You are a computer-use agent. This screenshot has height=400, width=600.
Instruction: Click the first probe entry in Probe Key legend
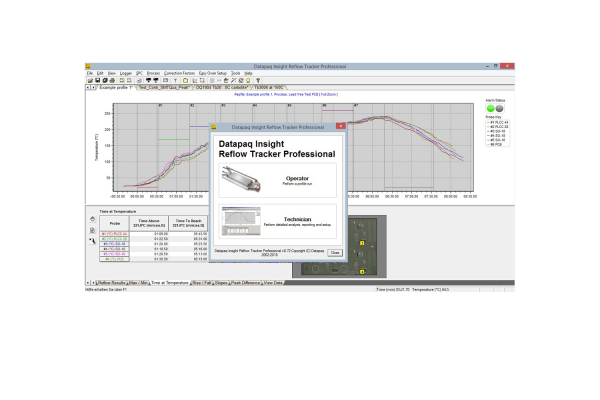pyautogui.click(x=498, y=122)
